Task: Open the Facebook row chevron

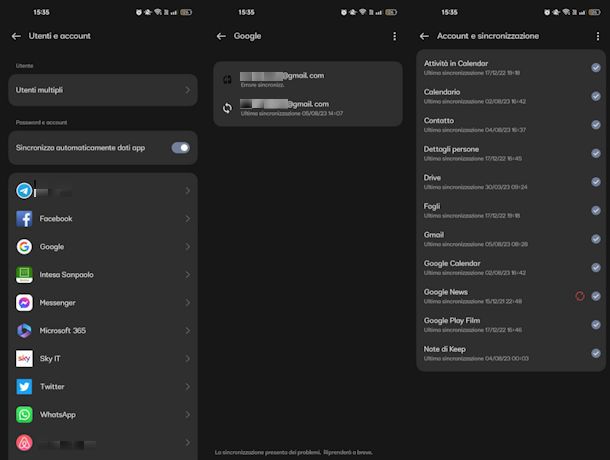Action: point(188,219)
